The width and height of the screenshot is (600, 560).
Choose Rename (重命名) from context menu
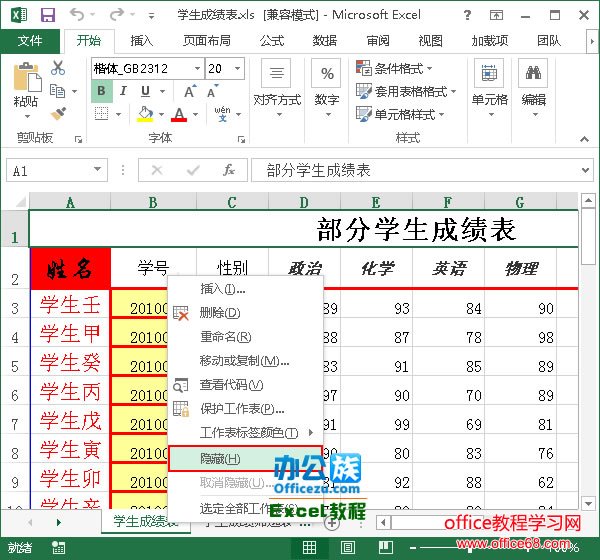click(x=246, y=337)
